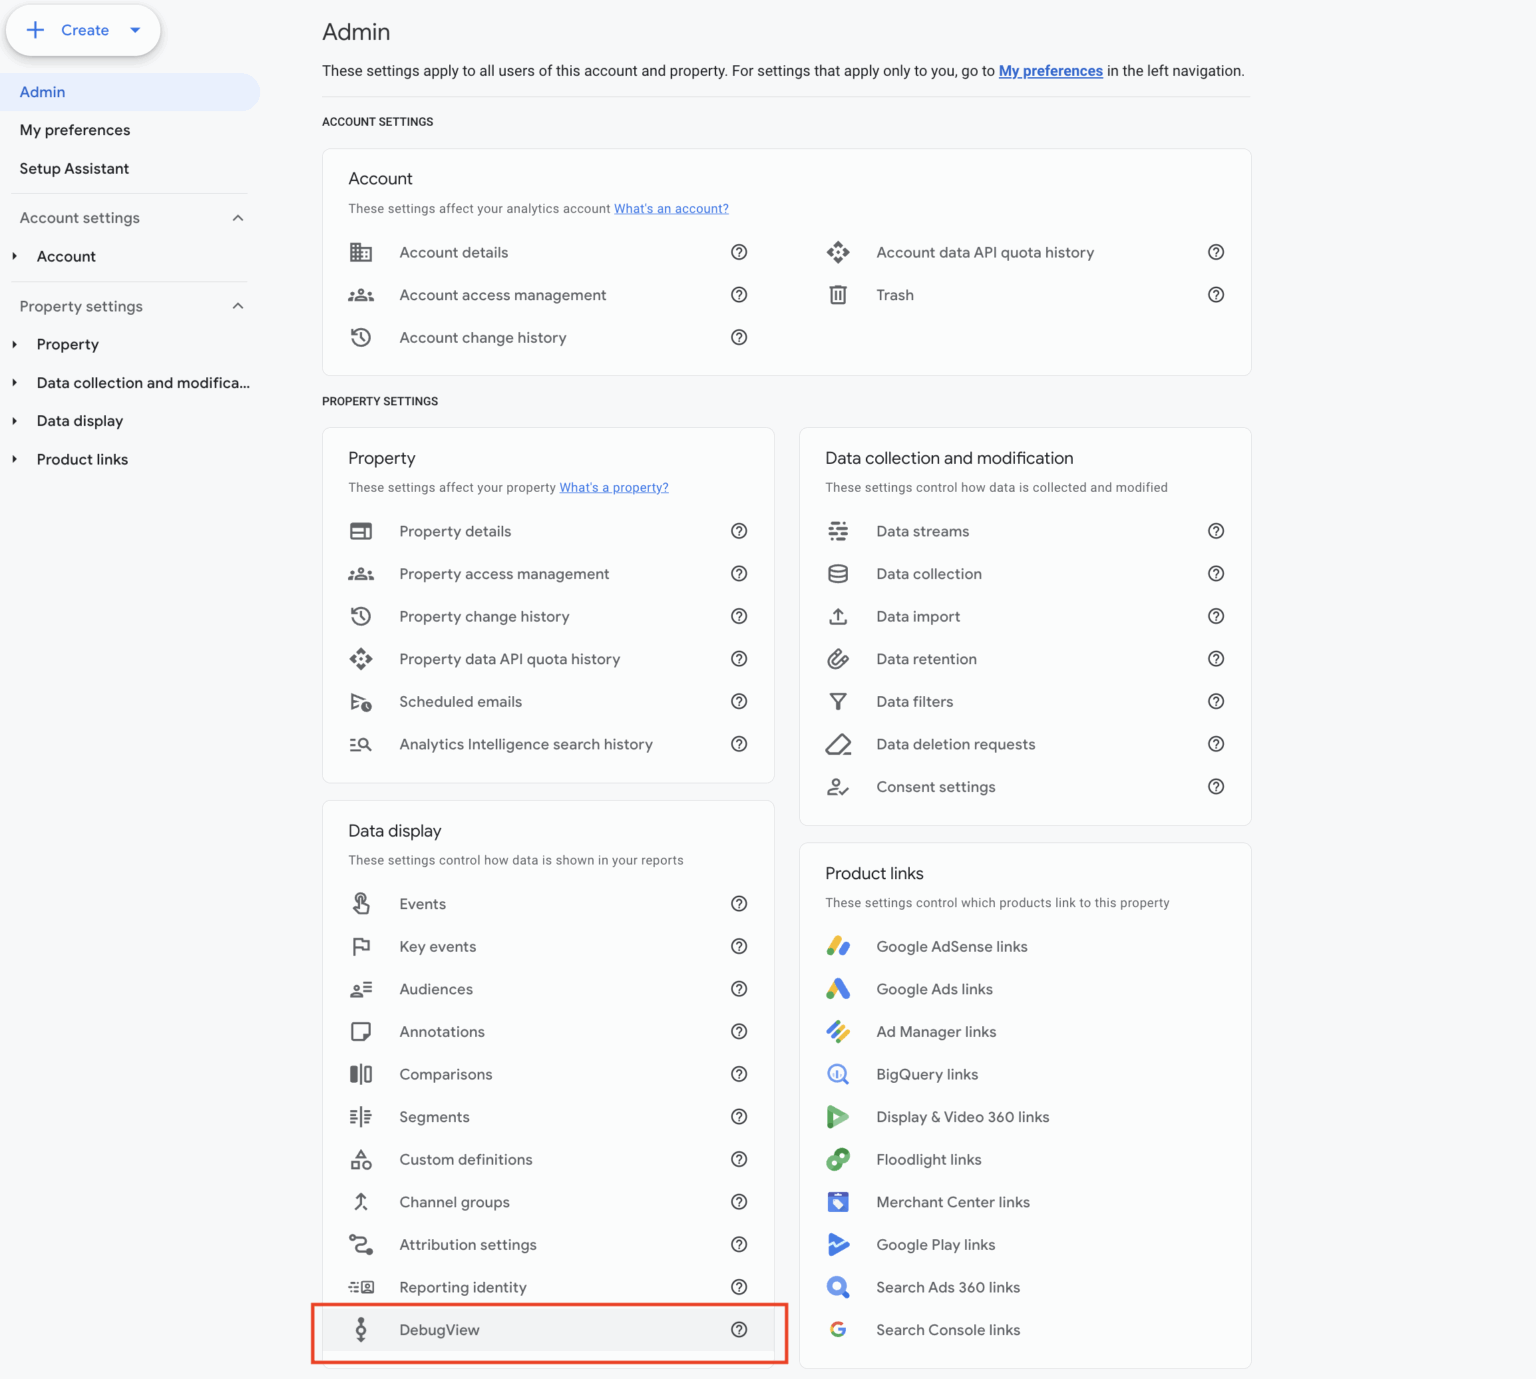Select the BigQuery links icon

pos(838,1074)
